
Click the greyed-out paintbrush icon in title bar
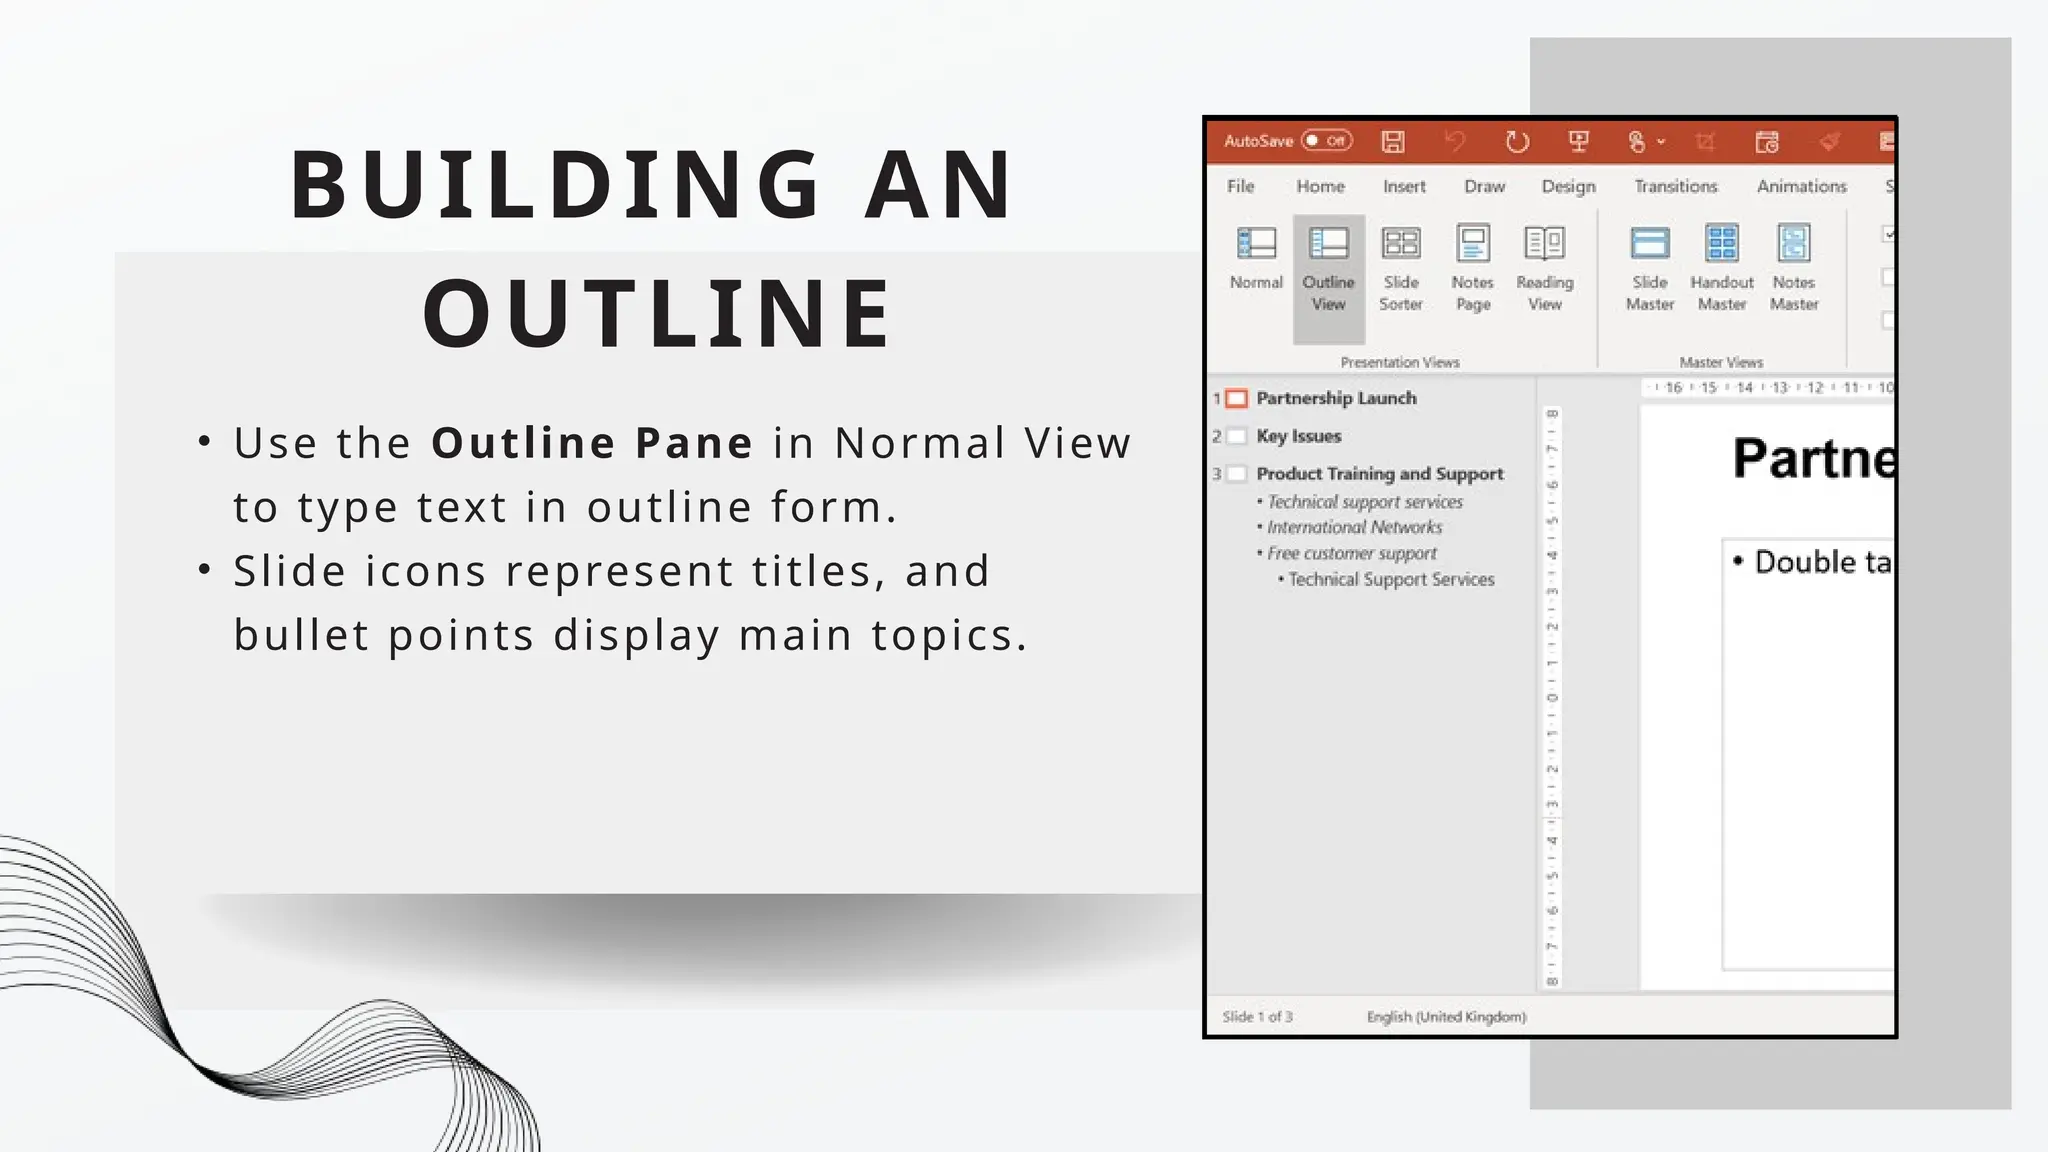[1829, 142]
